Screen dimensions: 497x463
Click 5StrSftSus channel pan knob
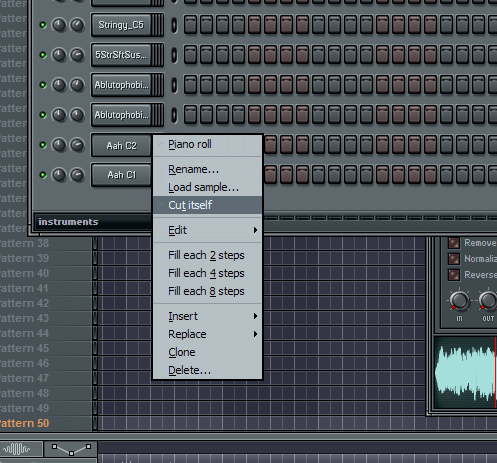tap(59, 55)
